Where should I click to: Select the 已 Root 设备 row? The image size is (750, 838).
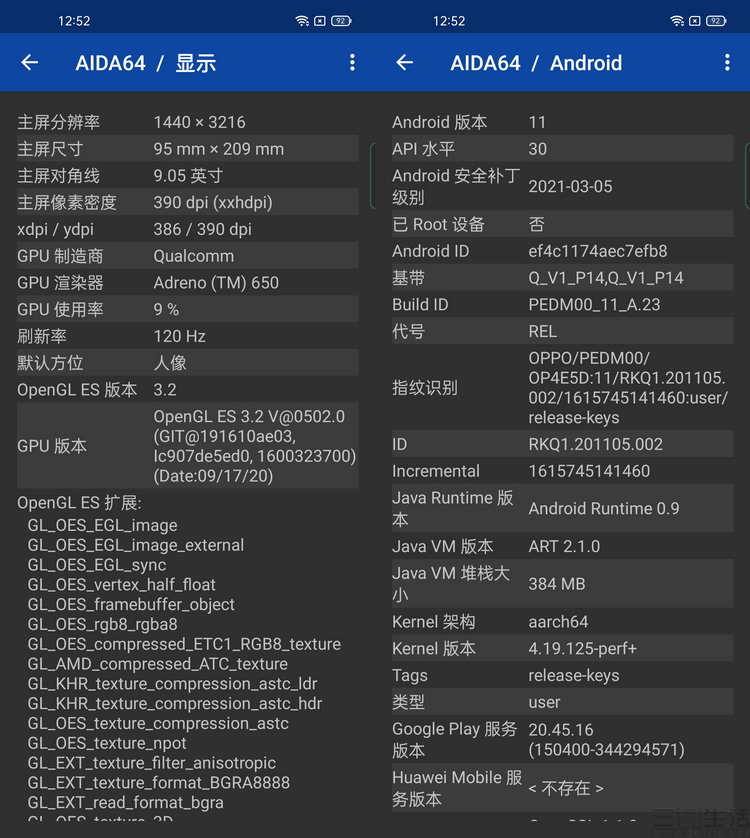coord(563,224)
